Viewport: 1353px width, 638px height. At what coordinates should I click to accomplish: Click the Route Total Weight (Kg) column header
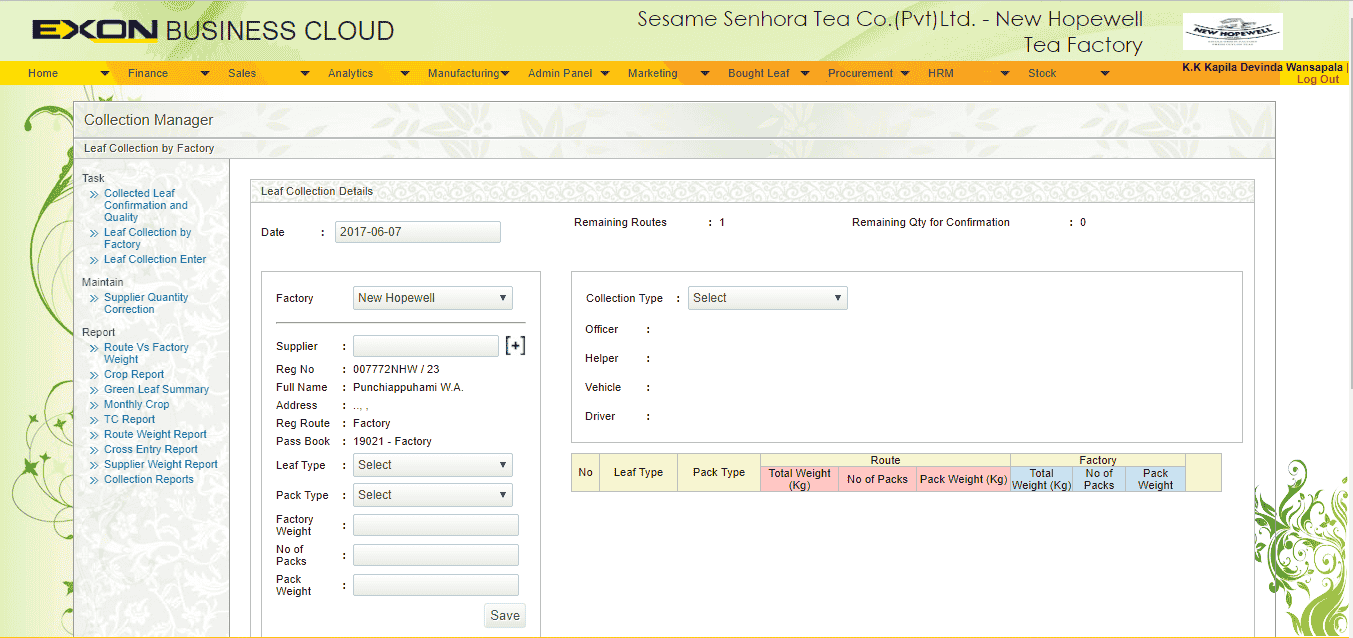click(x=799, y=479)
